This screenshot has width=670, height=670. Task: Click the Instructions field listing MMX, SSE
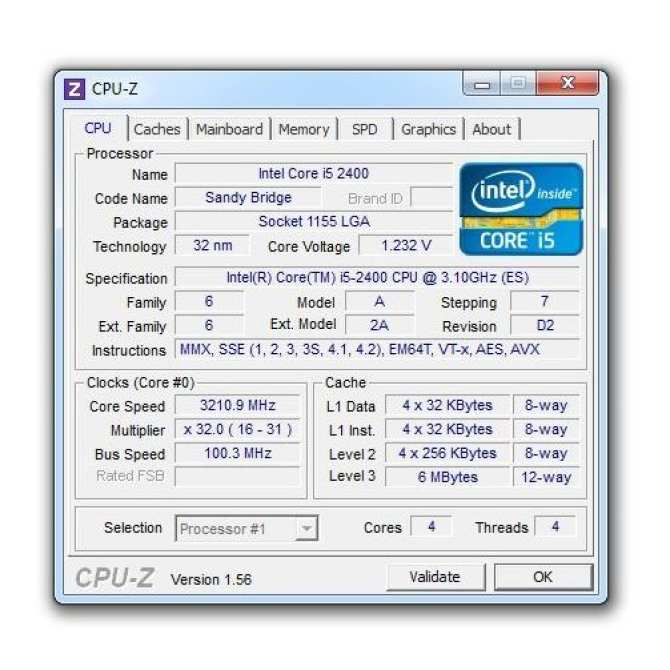377,350
